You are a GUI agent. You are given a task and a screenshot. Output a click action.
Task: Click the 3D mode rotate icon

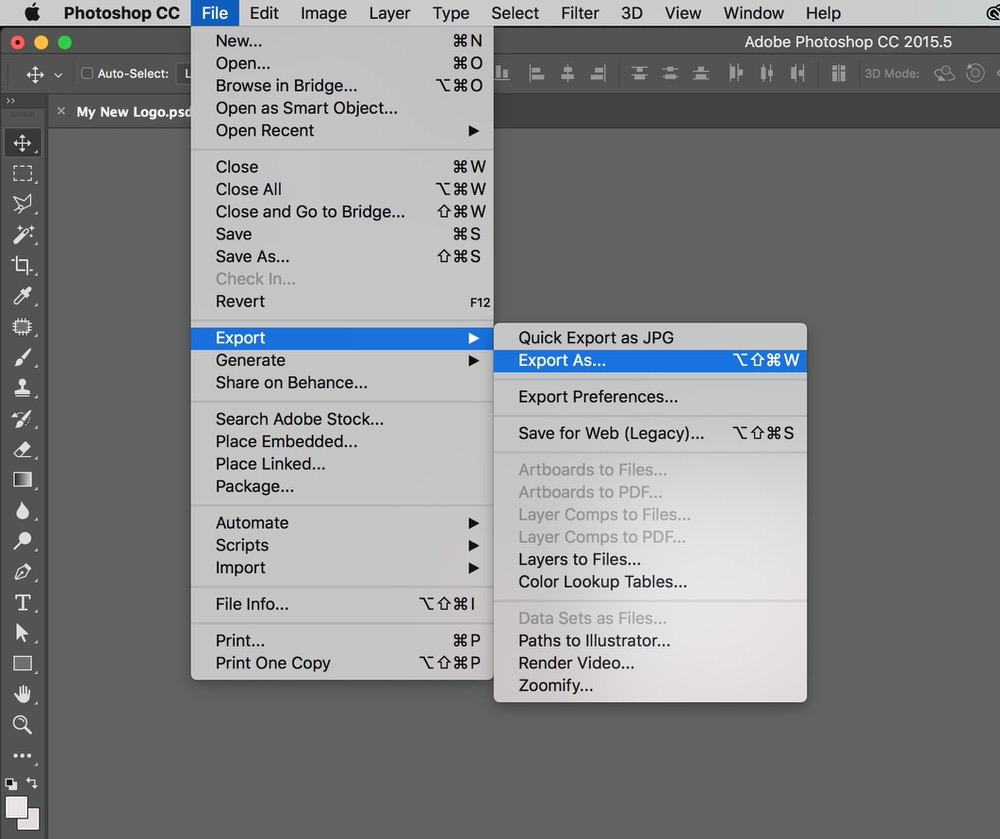944,73
